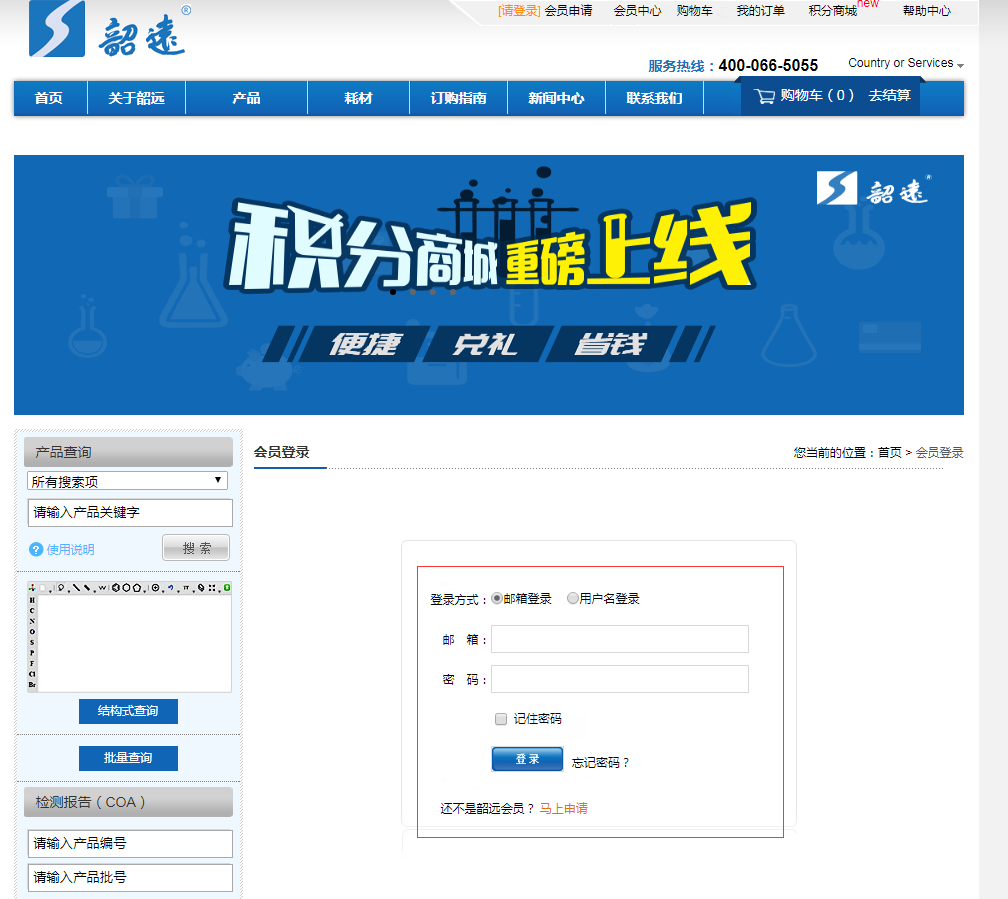
Task: Open dropdown arrow beside the undo icon
Action: 179,591
